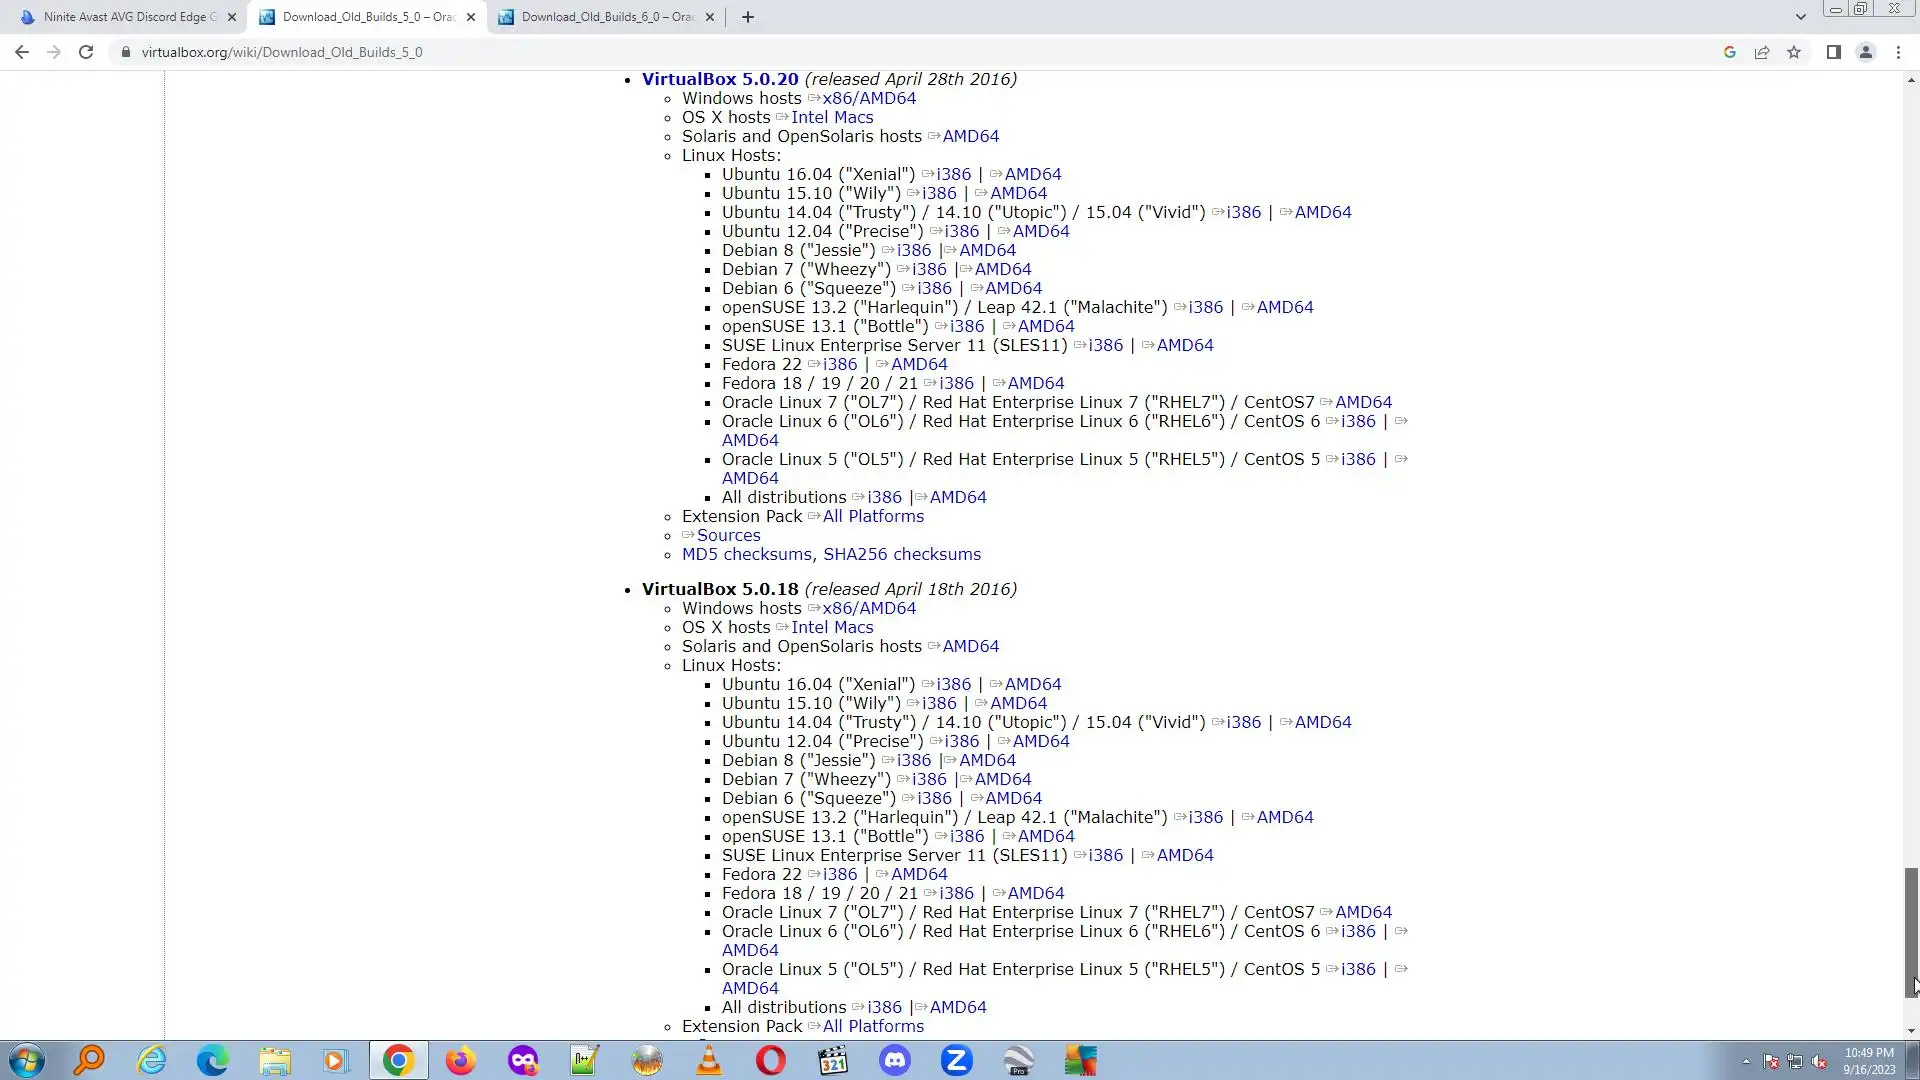This screenshot has height=1080, width=1920.
Task: Switch to the Ninite Avast AVG tab
Action: [x=129, y=17]
